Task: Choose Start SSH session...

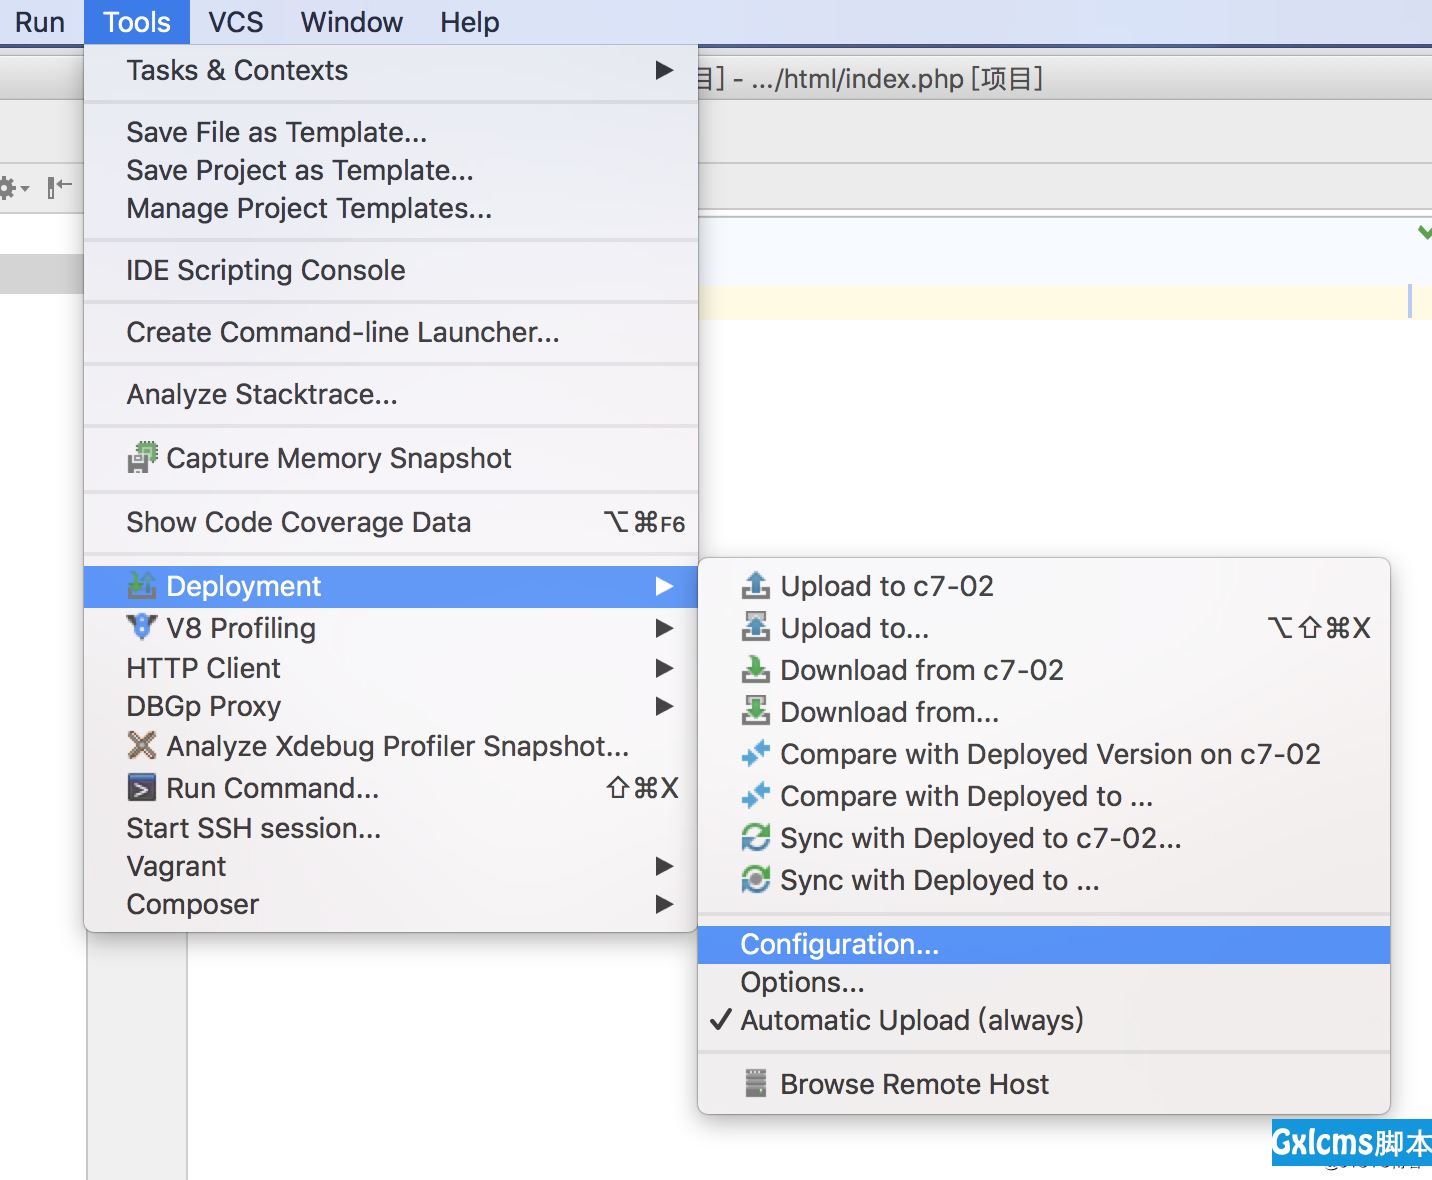Action: tap(391, 828)
